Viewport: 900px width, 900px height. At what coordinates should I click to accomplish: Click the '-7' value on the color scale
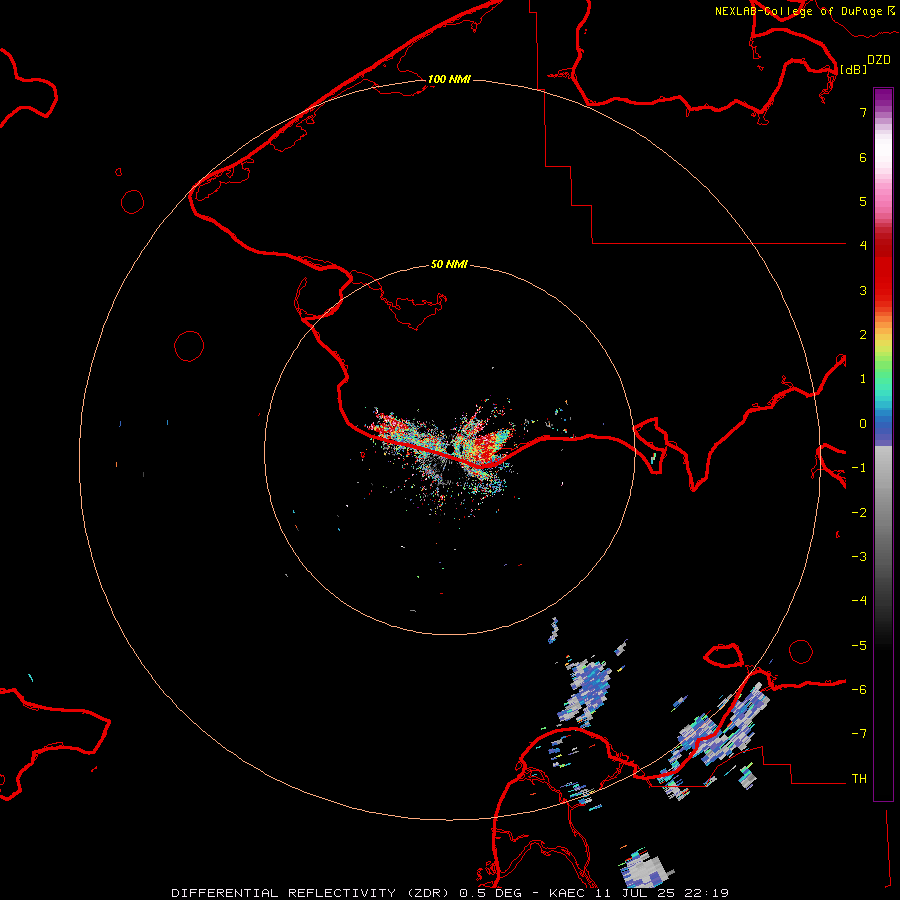coord(859,734)
